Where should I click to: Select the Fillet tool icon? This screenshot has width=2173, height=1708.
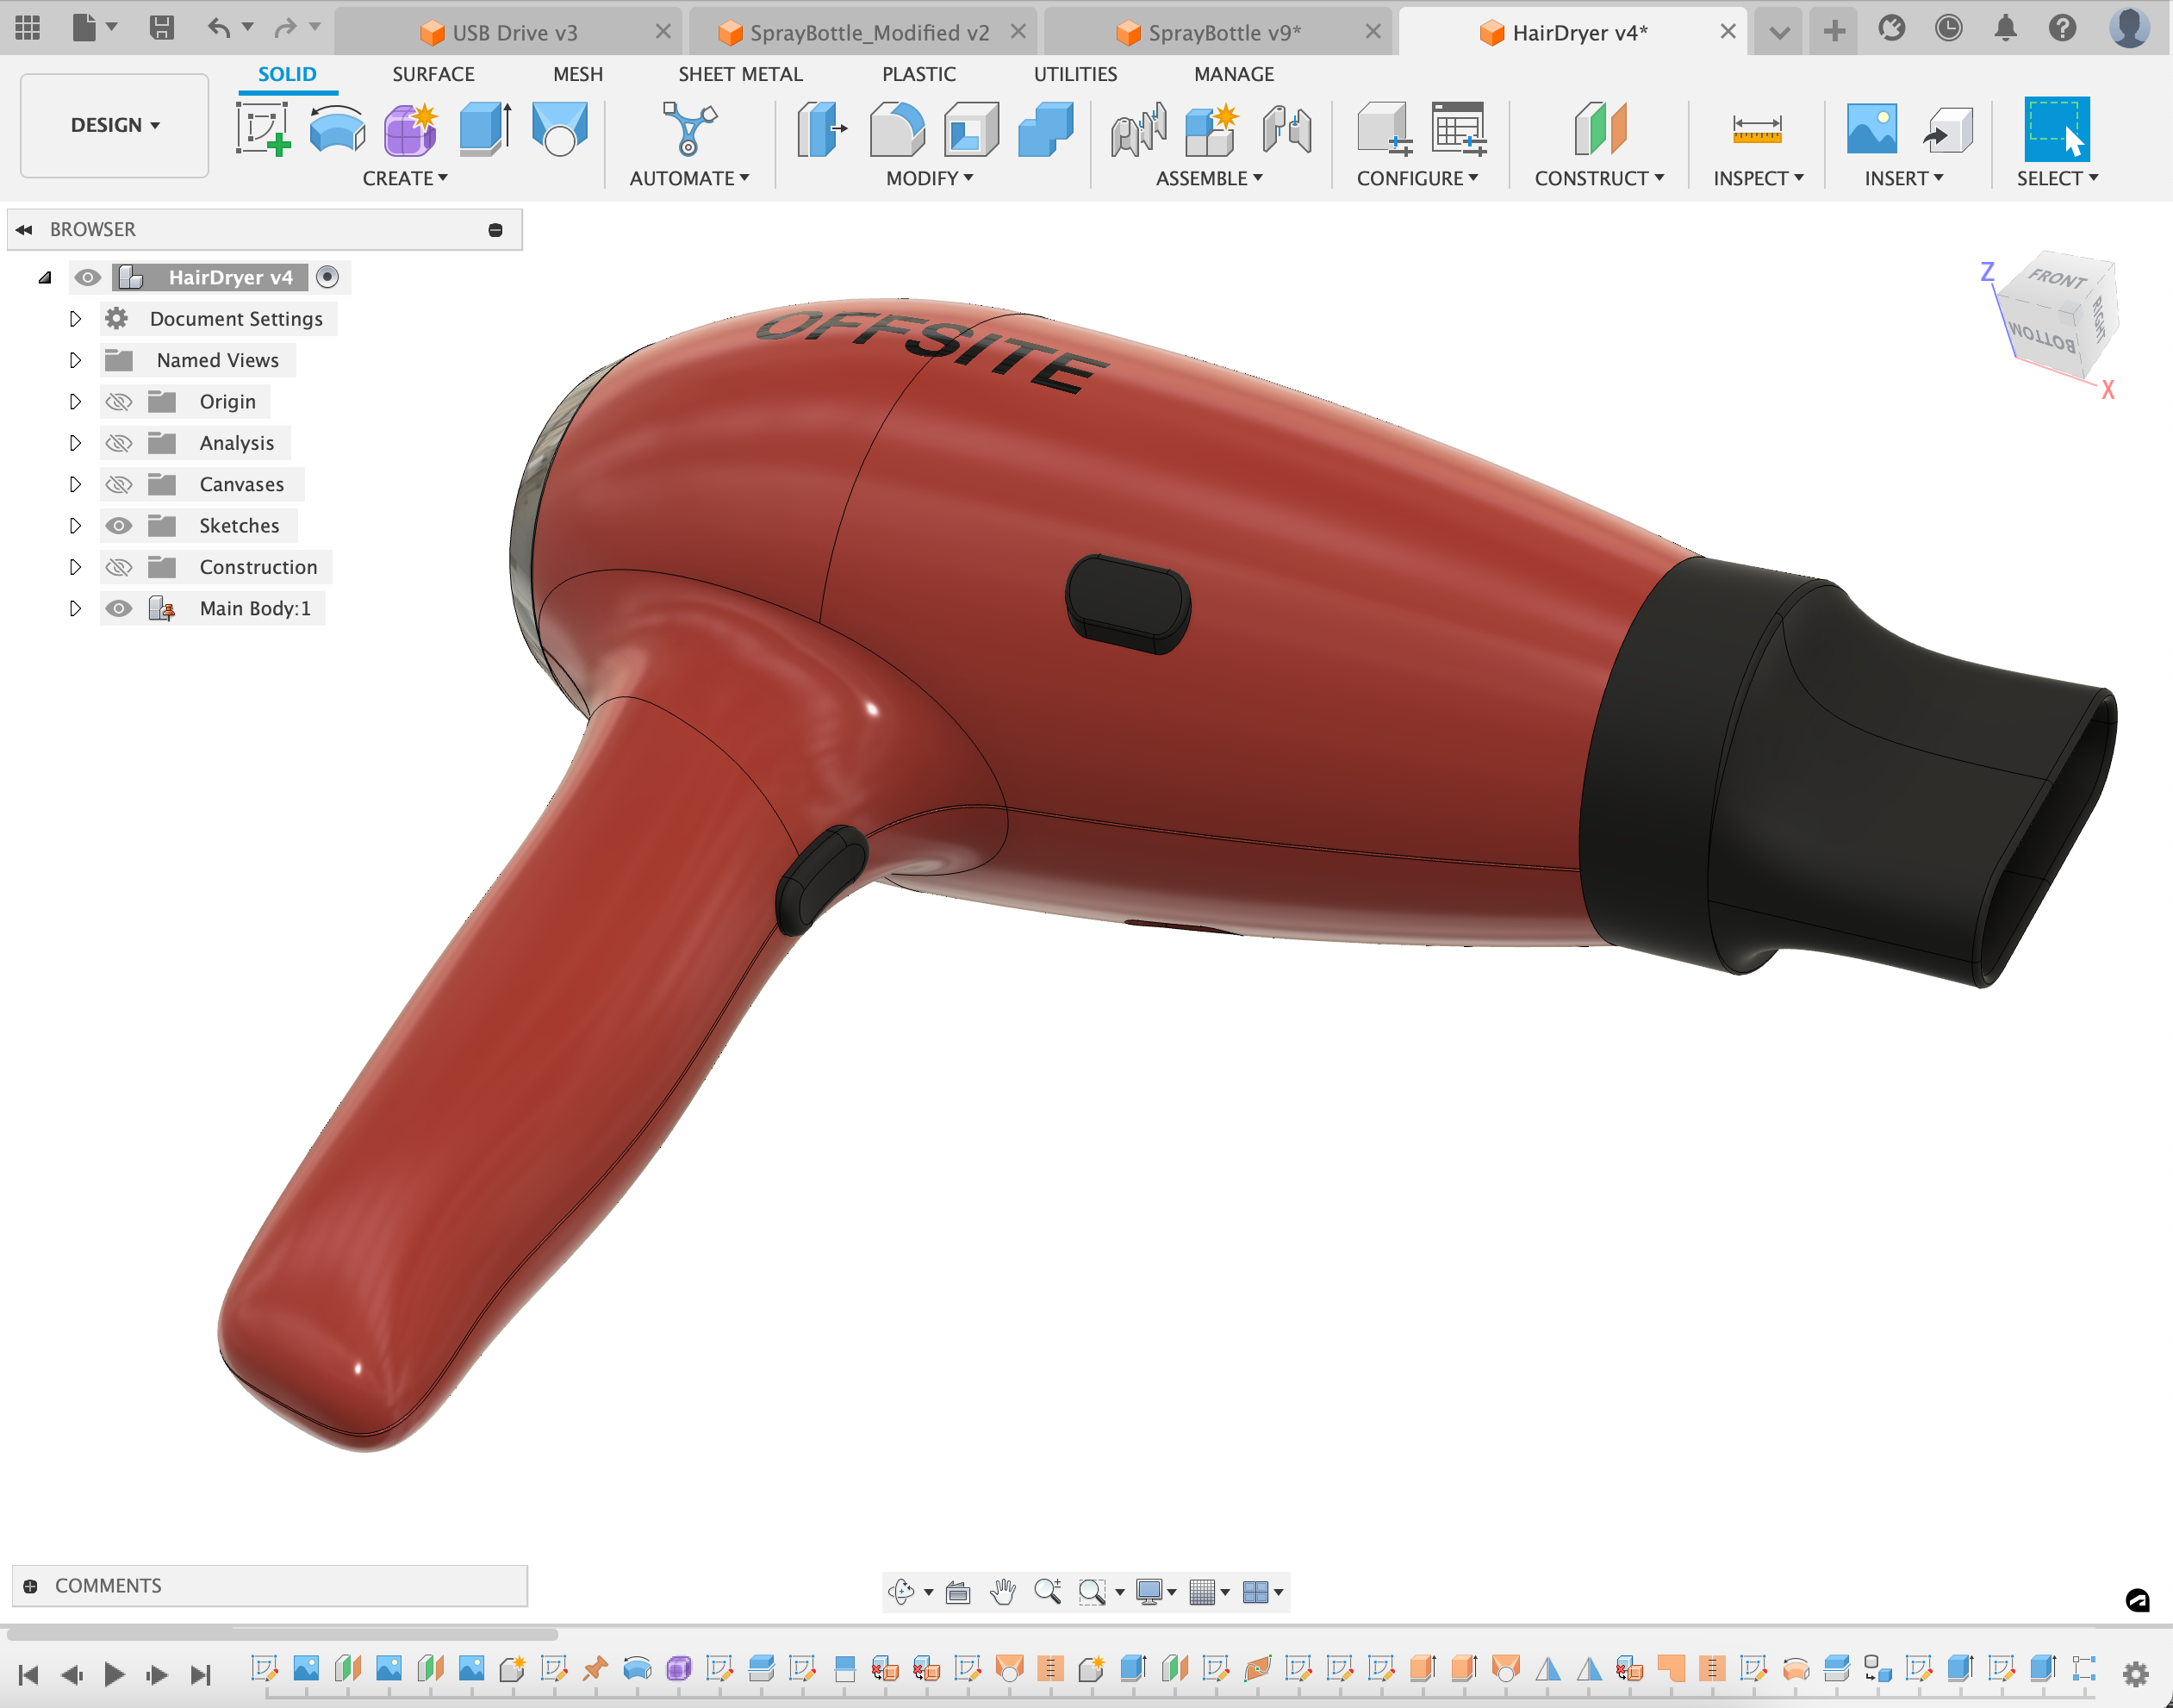coord(896,129)
